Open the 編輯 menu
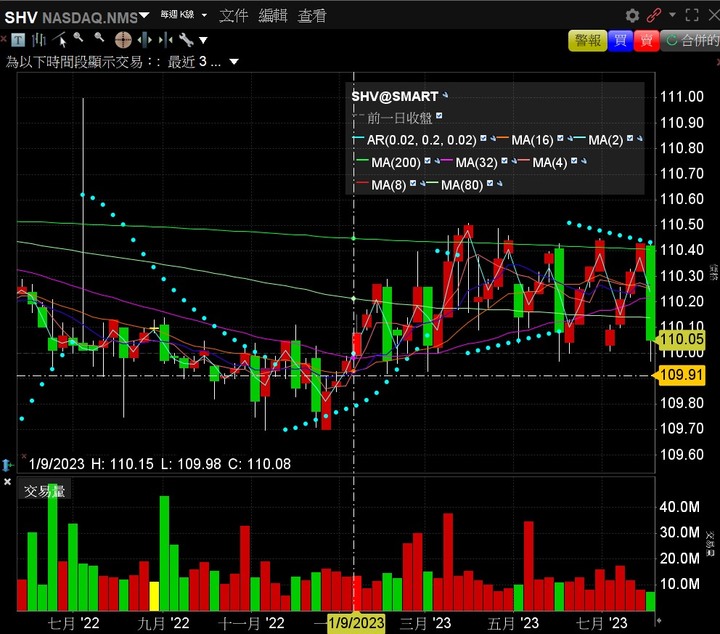The height and width of the screenshot is (634, 720). (x=273, y=16)
